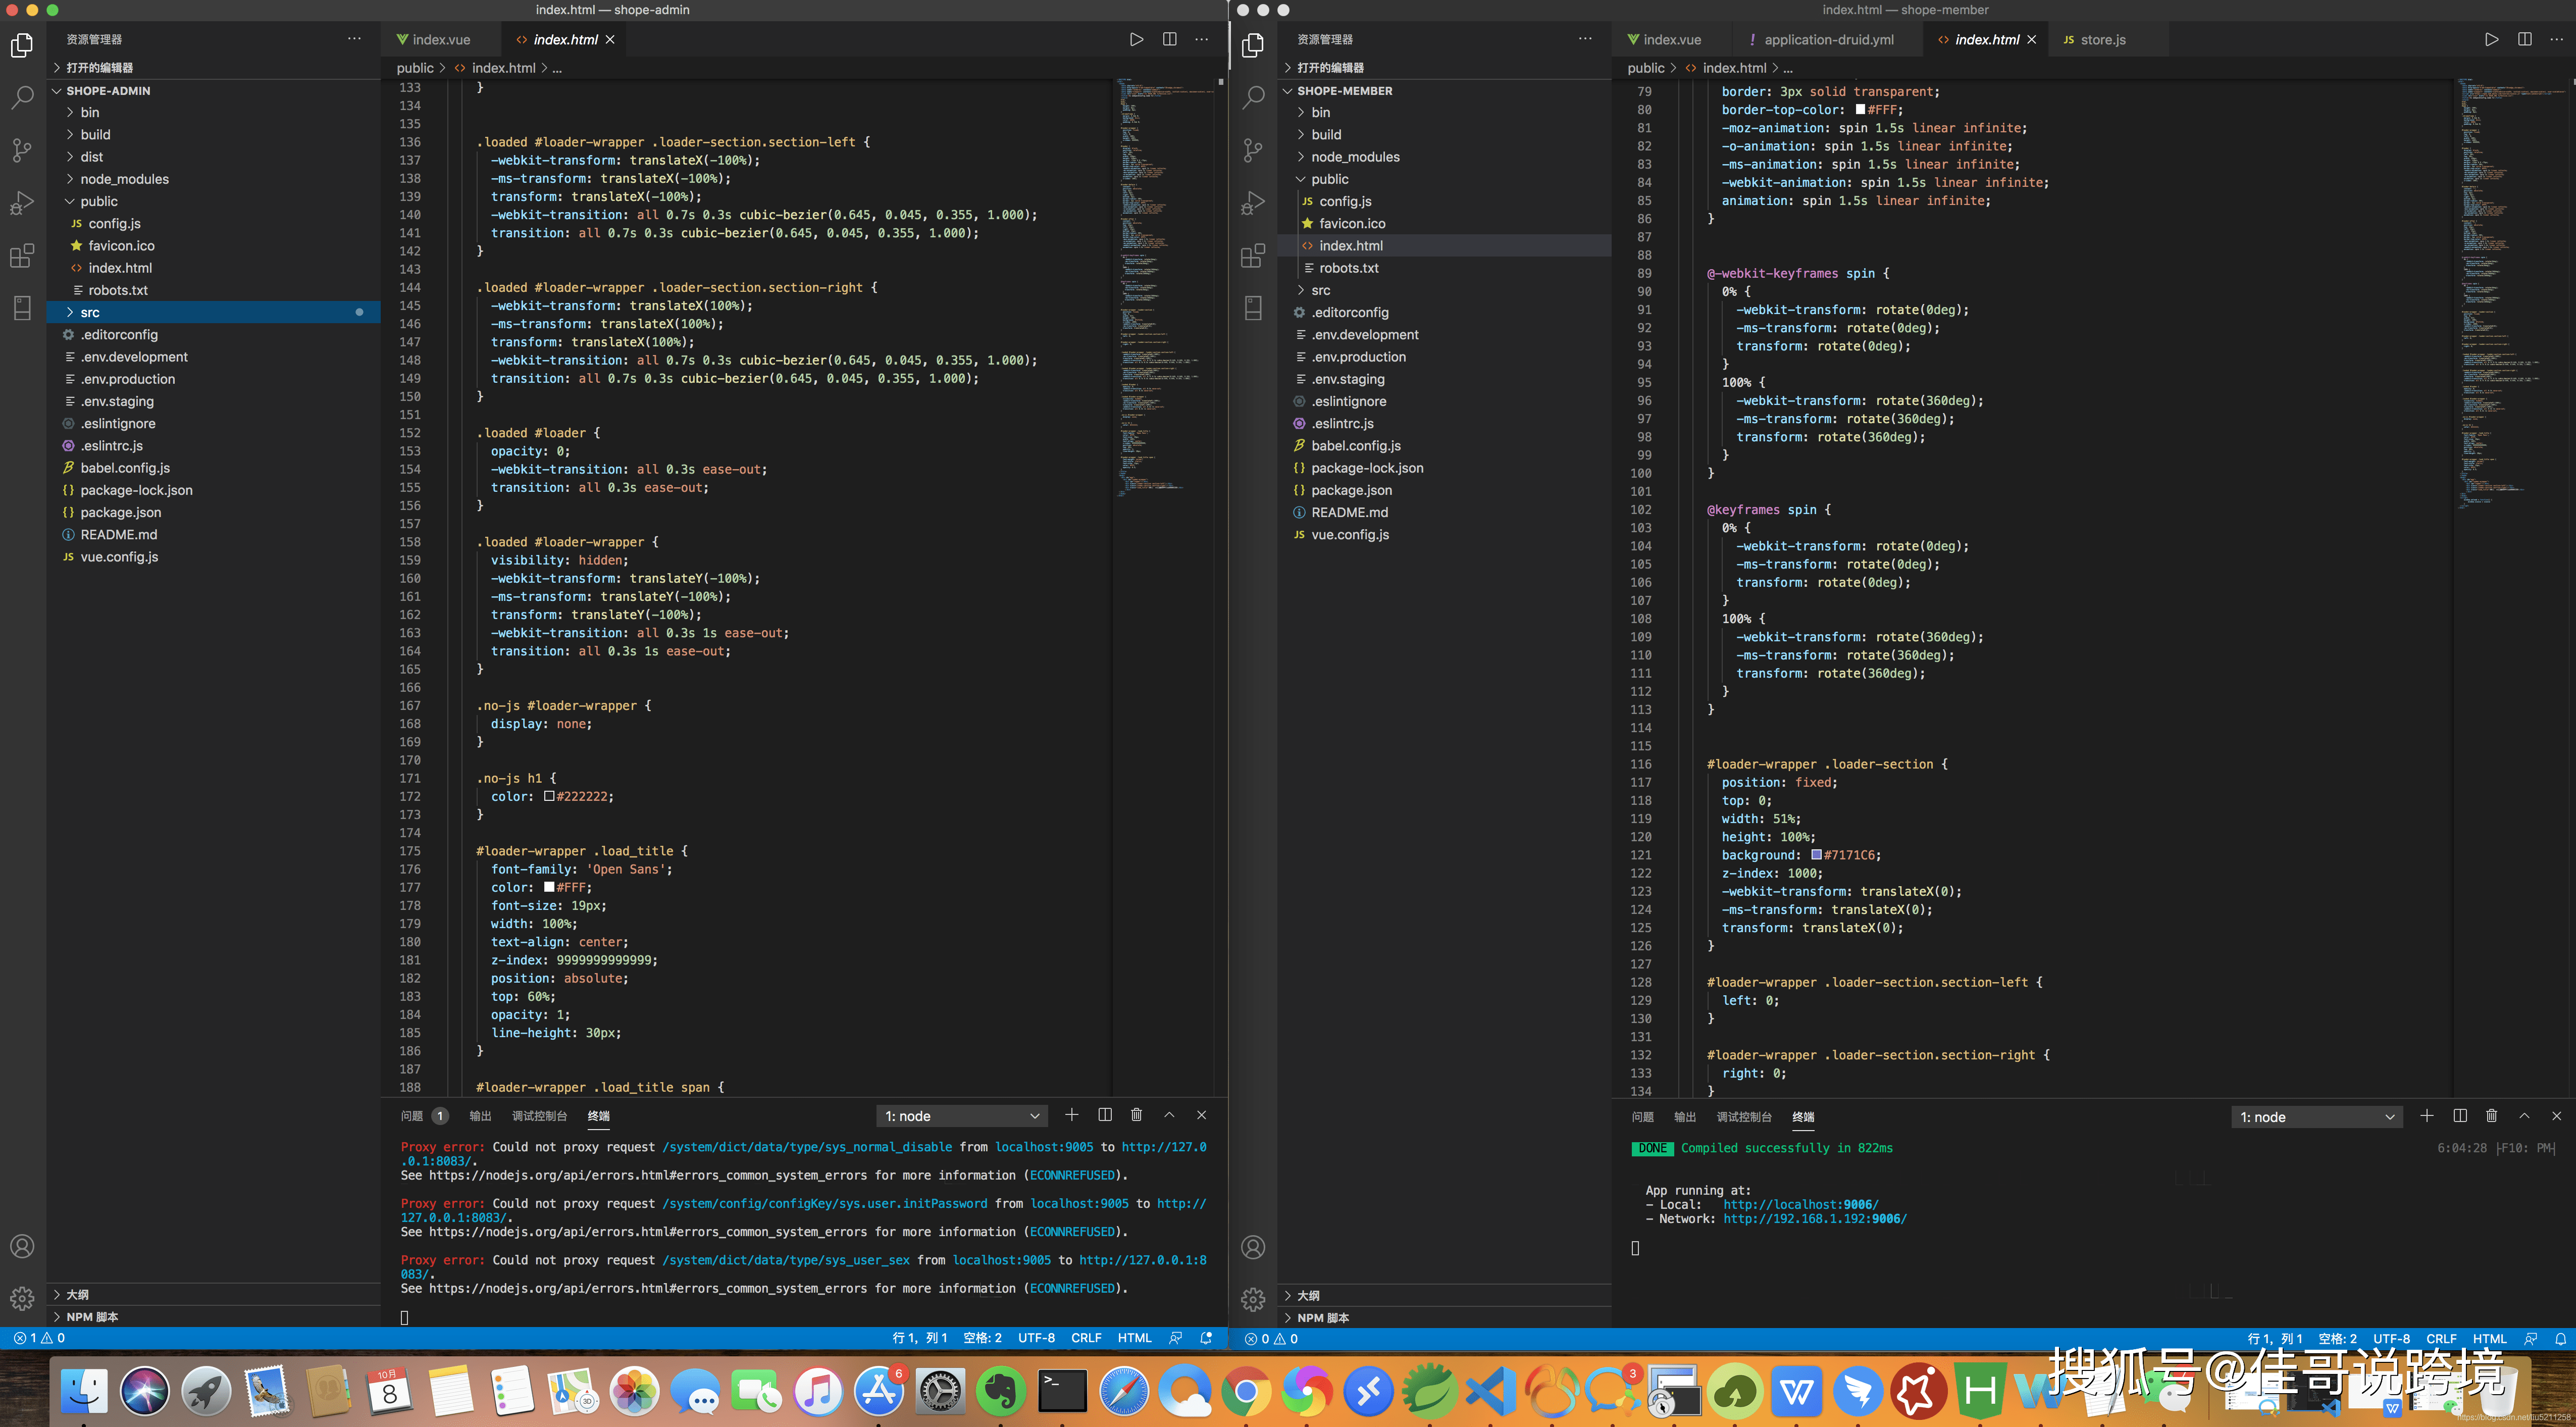Screen dimensions: 2576x1427
Task: Maximize left terminal panel with chevron up
Action: [x=1169, y=1115]
